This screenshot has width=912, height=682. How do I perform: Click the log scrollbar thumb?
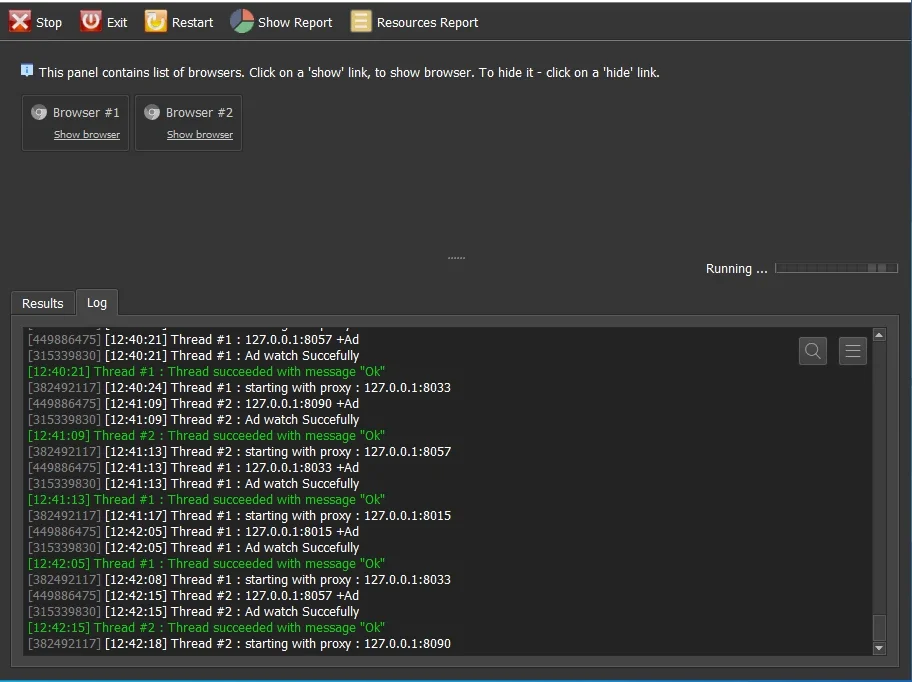point(879,628)
